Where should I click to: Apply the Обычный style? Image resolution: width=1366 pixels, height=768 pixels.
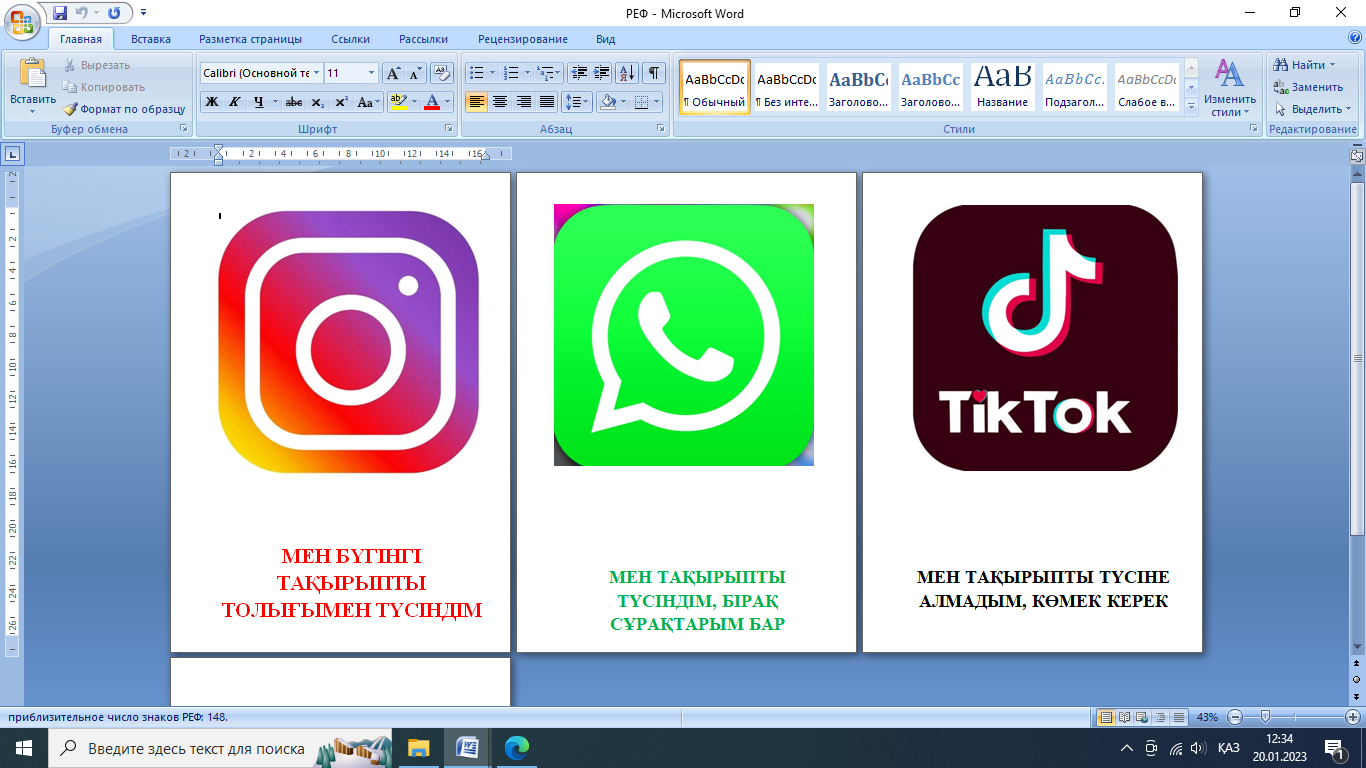pos(714,88)
